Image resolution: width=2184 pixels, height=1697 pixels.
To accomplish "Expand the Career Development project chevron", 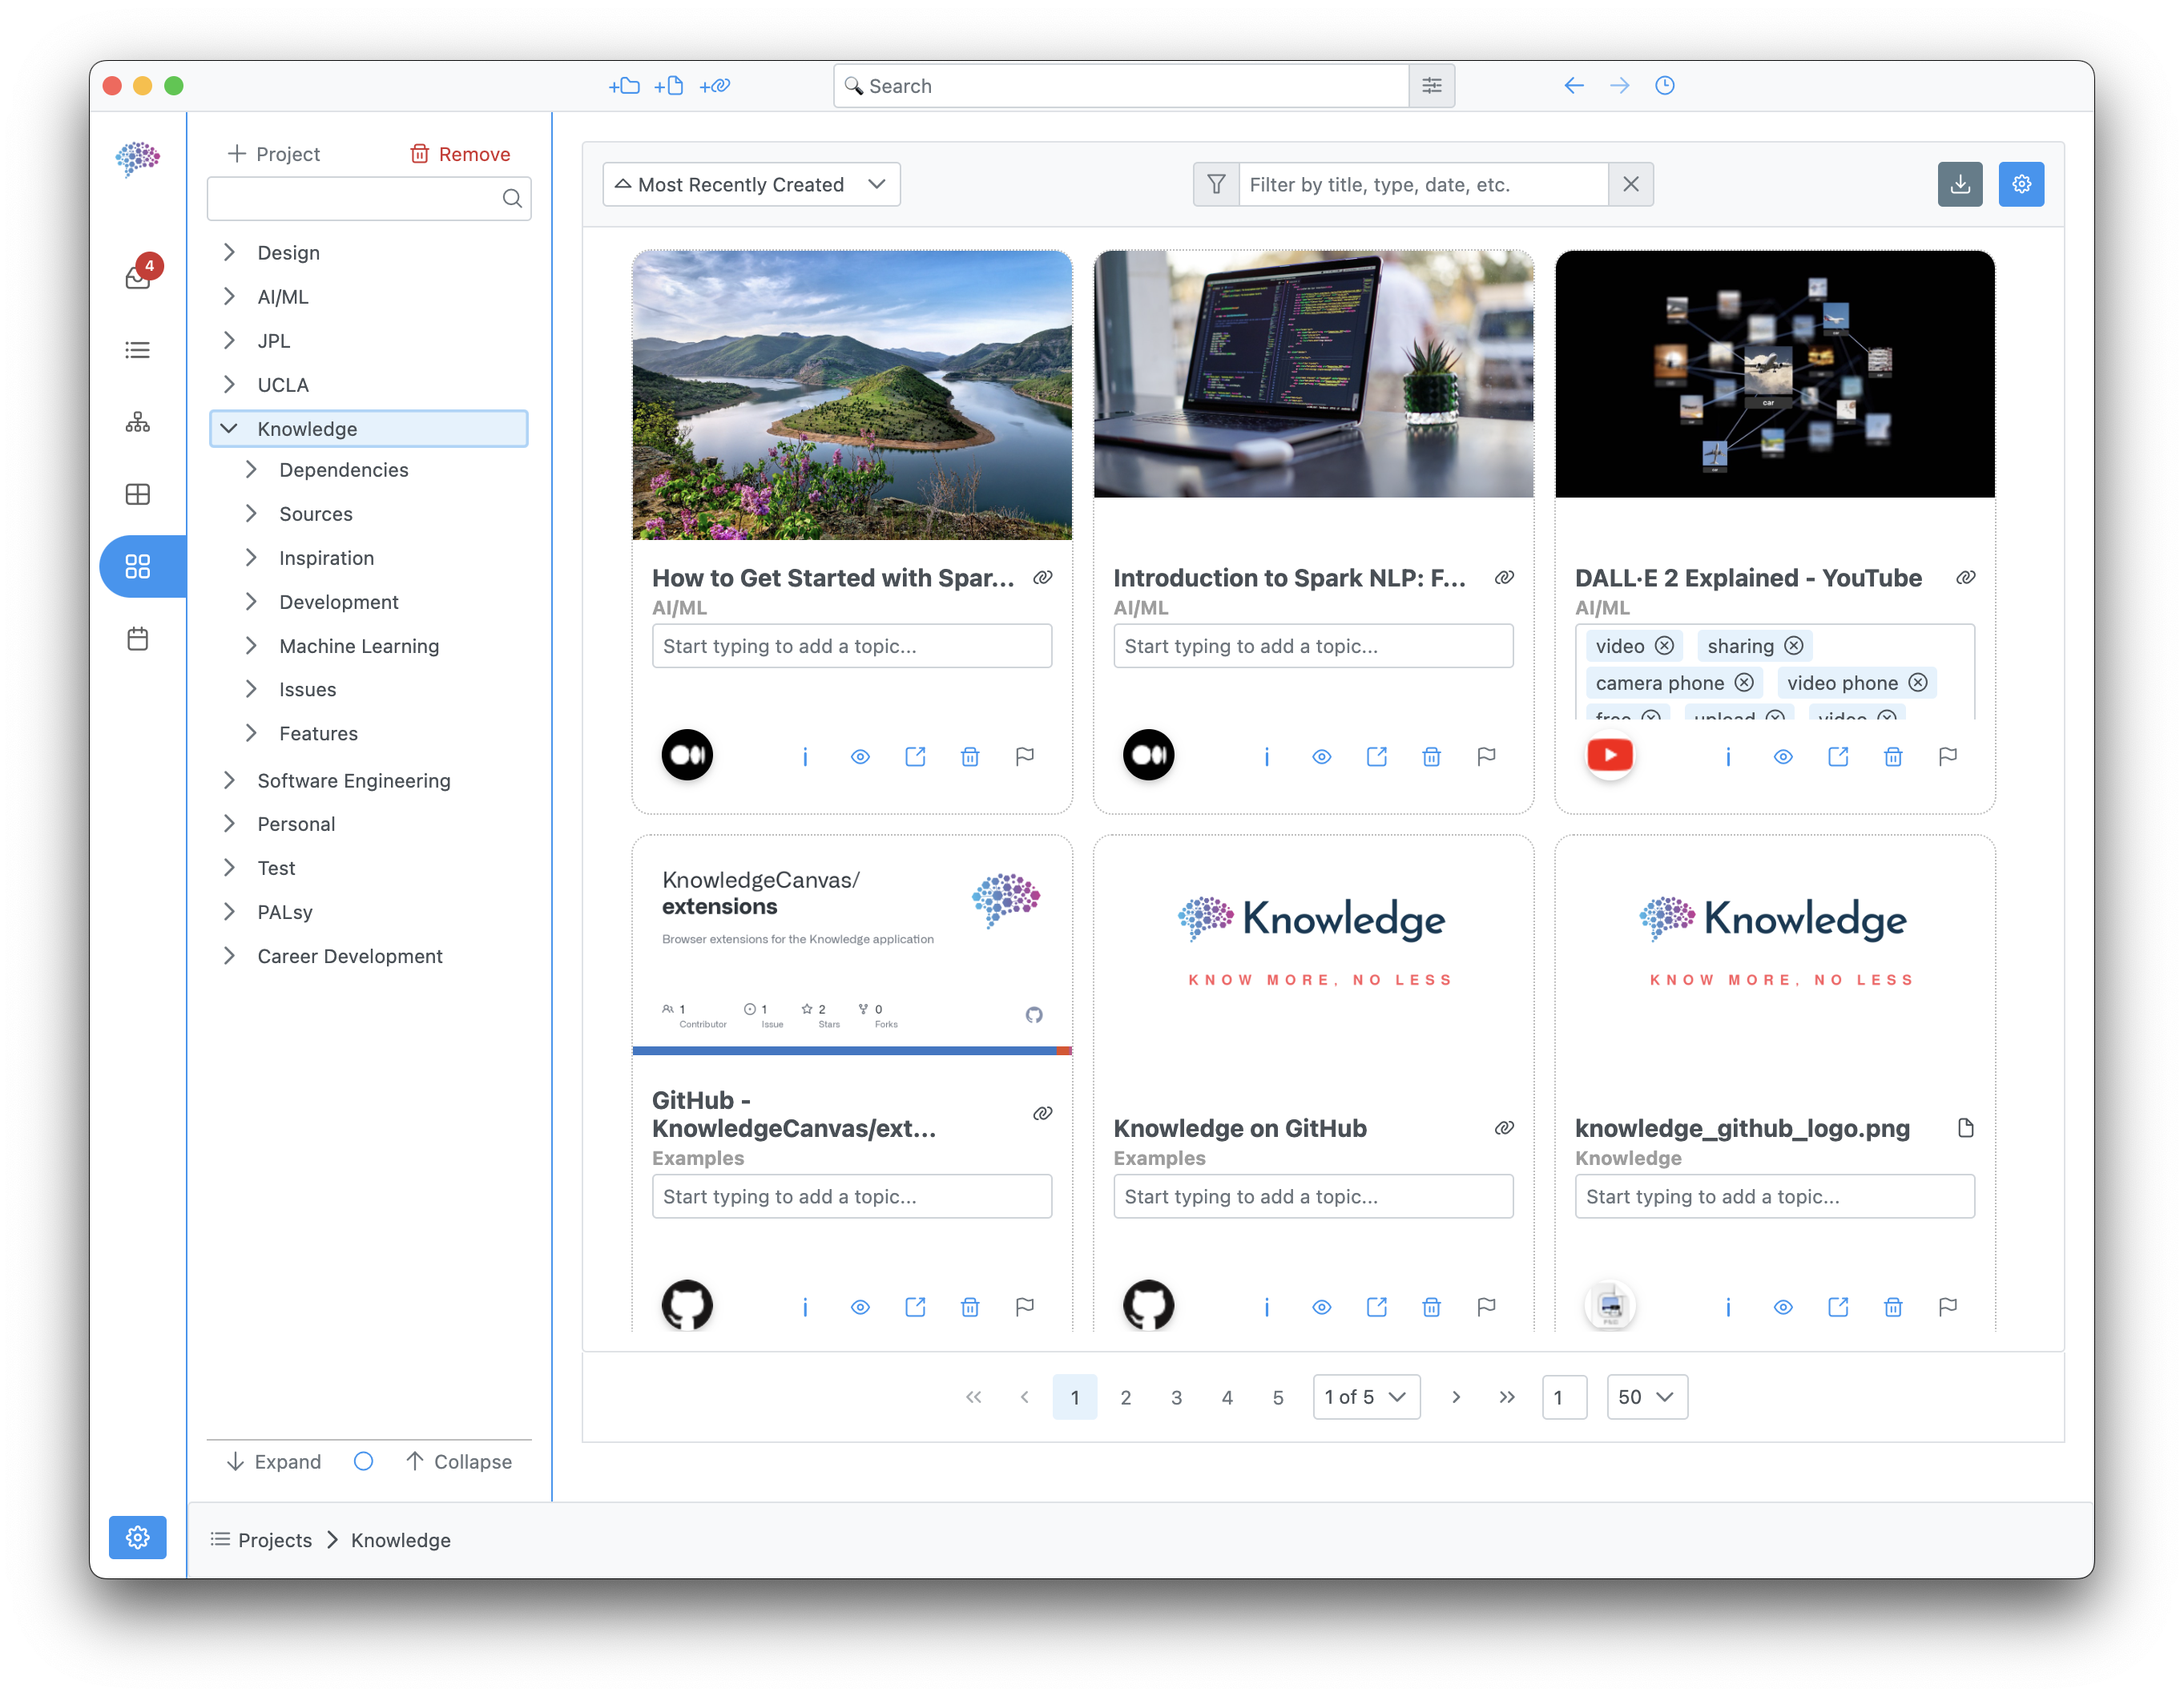I will (x=229, y=956).
